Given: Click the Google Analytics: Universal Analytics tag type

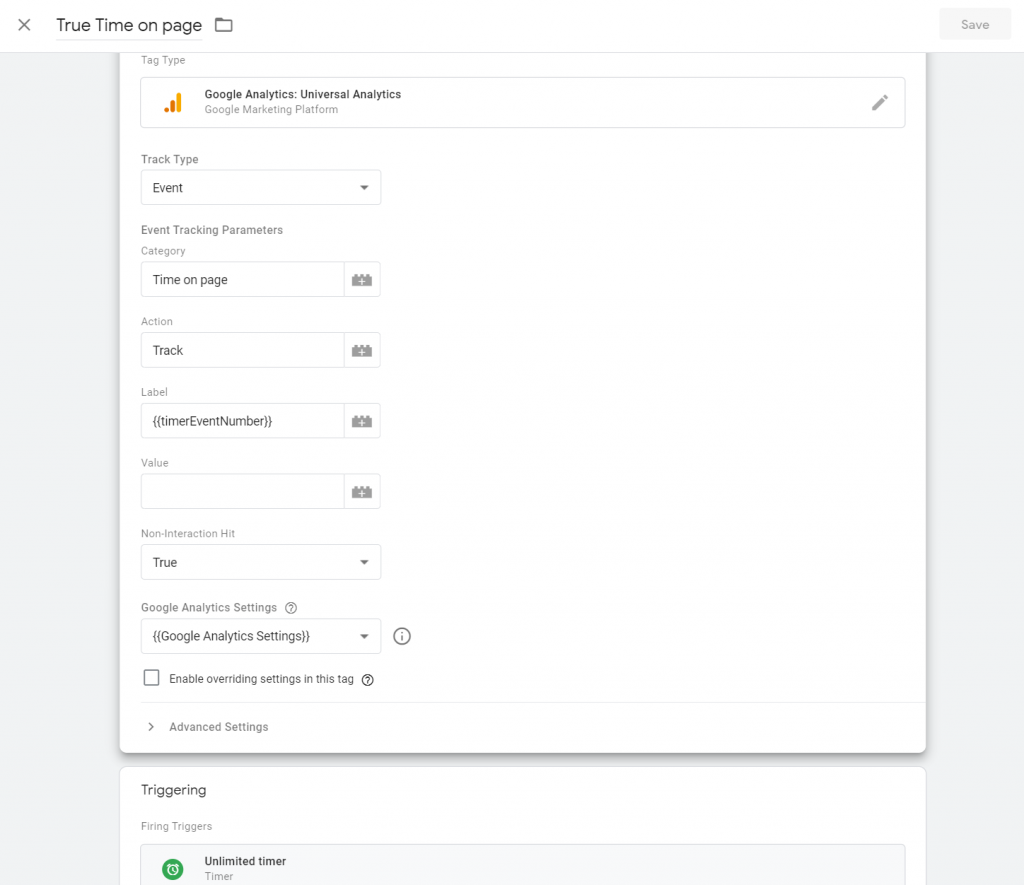Looking at the screenshot, I should (x=522, y=103).
